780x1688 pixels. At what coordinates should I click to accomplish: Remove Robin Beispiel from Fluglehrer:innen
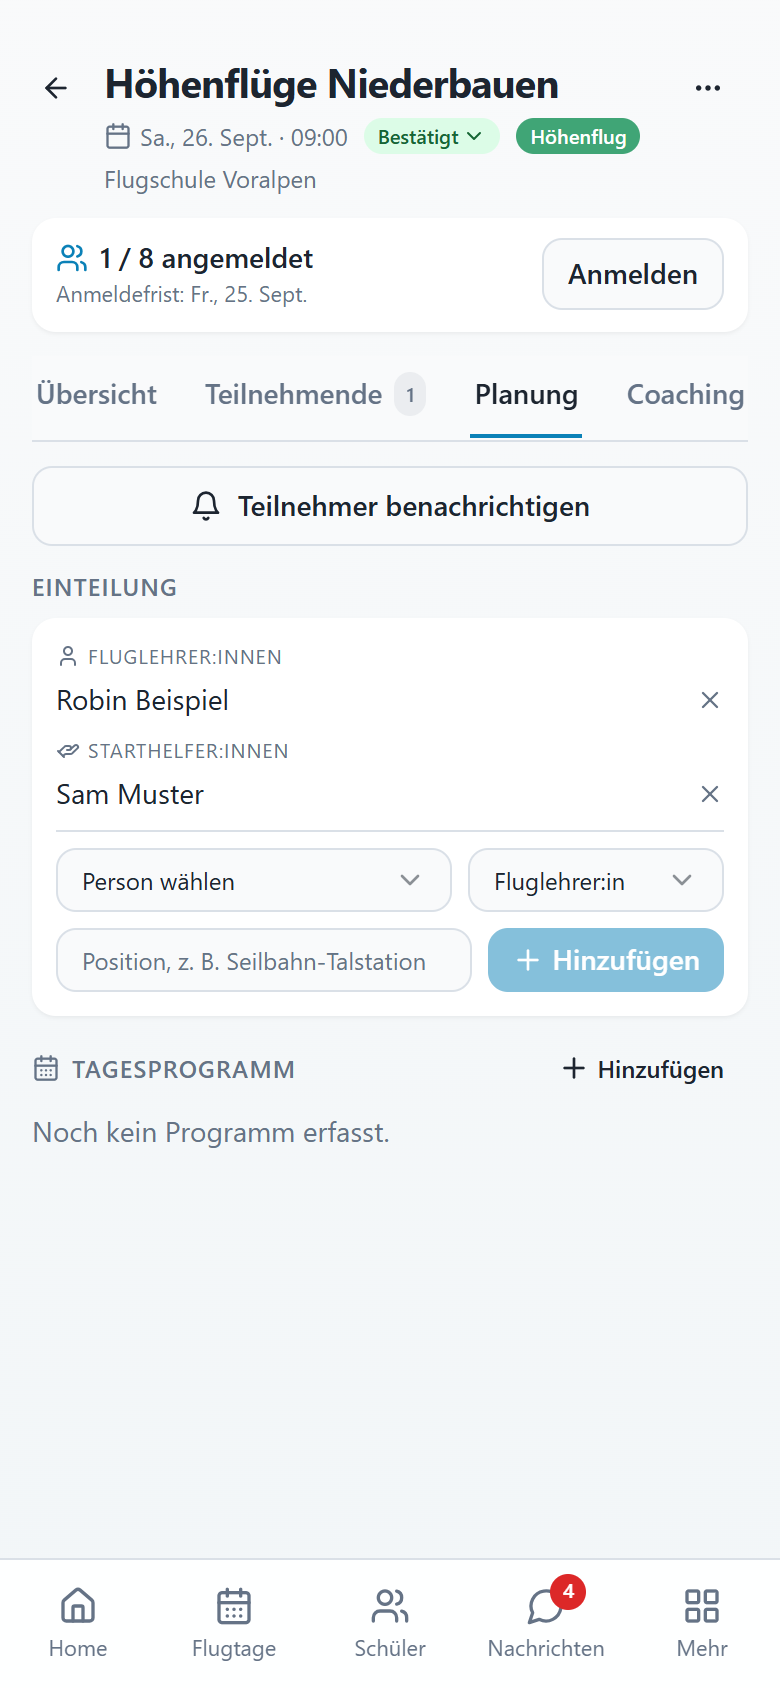[x=710, y=700]
